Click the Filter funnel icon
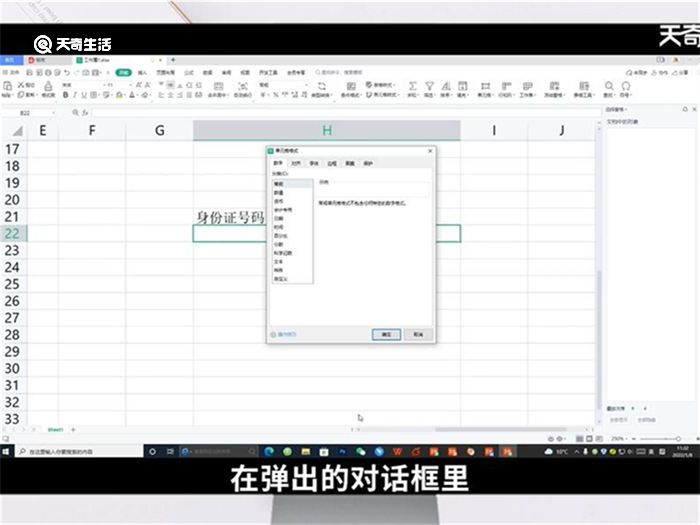Screen dimensions: 700x525 pyautogui.click(x=429, y=86)
